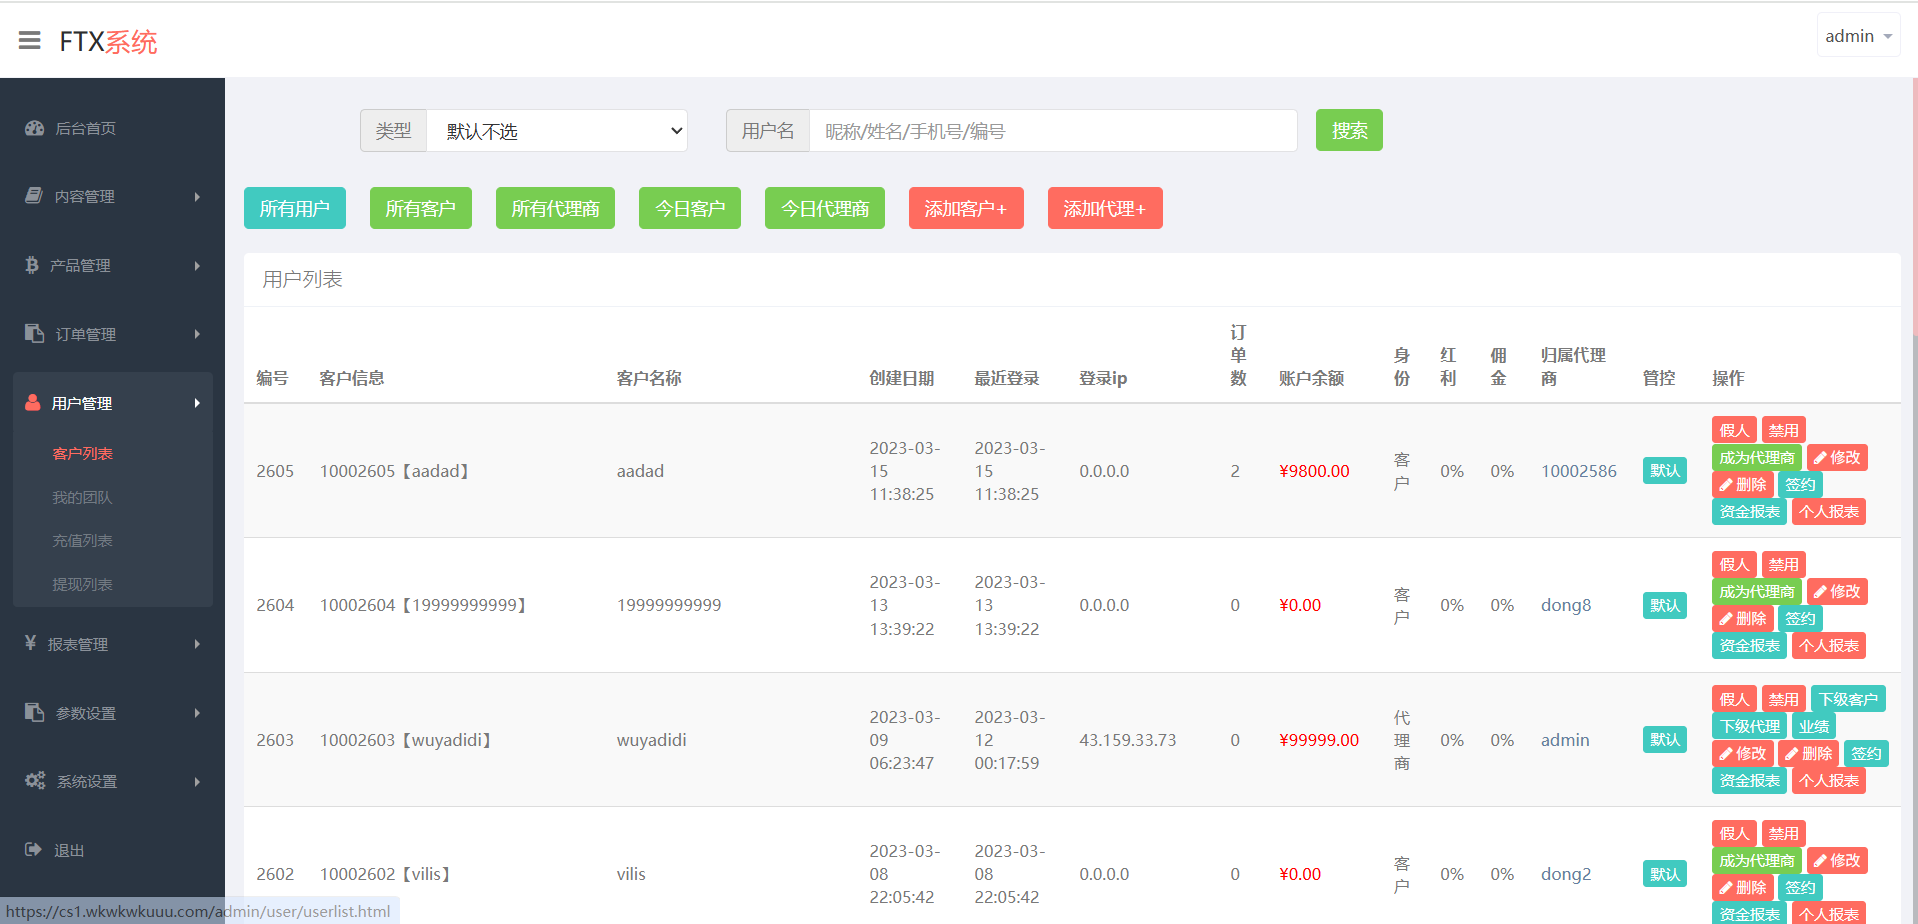Focus the 用户名 search input field
The image size is (1918, 924).
(1052, 131)
